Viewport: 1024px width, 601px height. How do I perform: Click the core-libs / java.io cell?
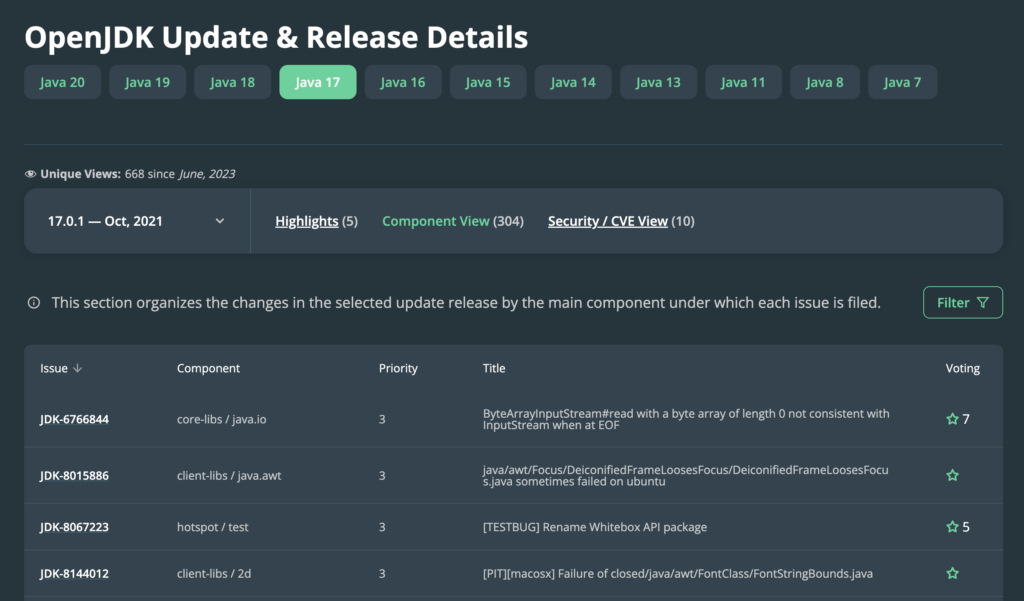[221, 419]
